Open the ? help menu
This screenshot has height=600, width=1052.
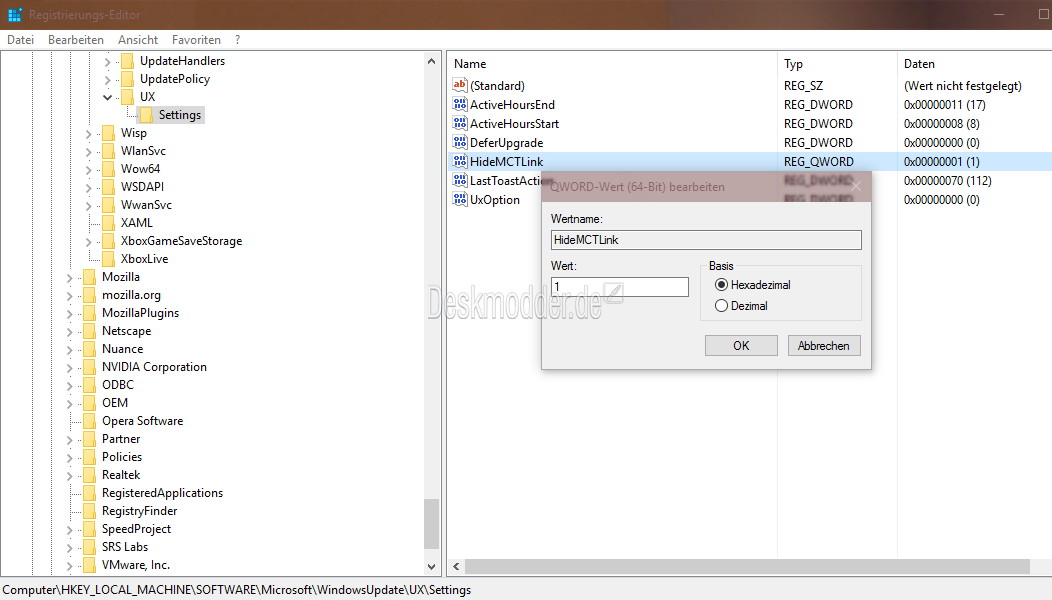pyautogui.click(x=238, y=40)
